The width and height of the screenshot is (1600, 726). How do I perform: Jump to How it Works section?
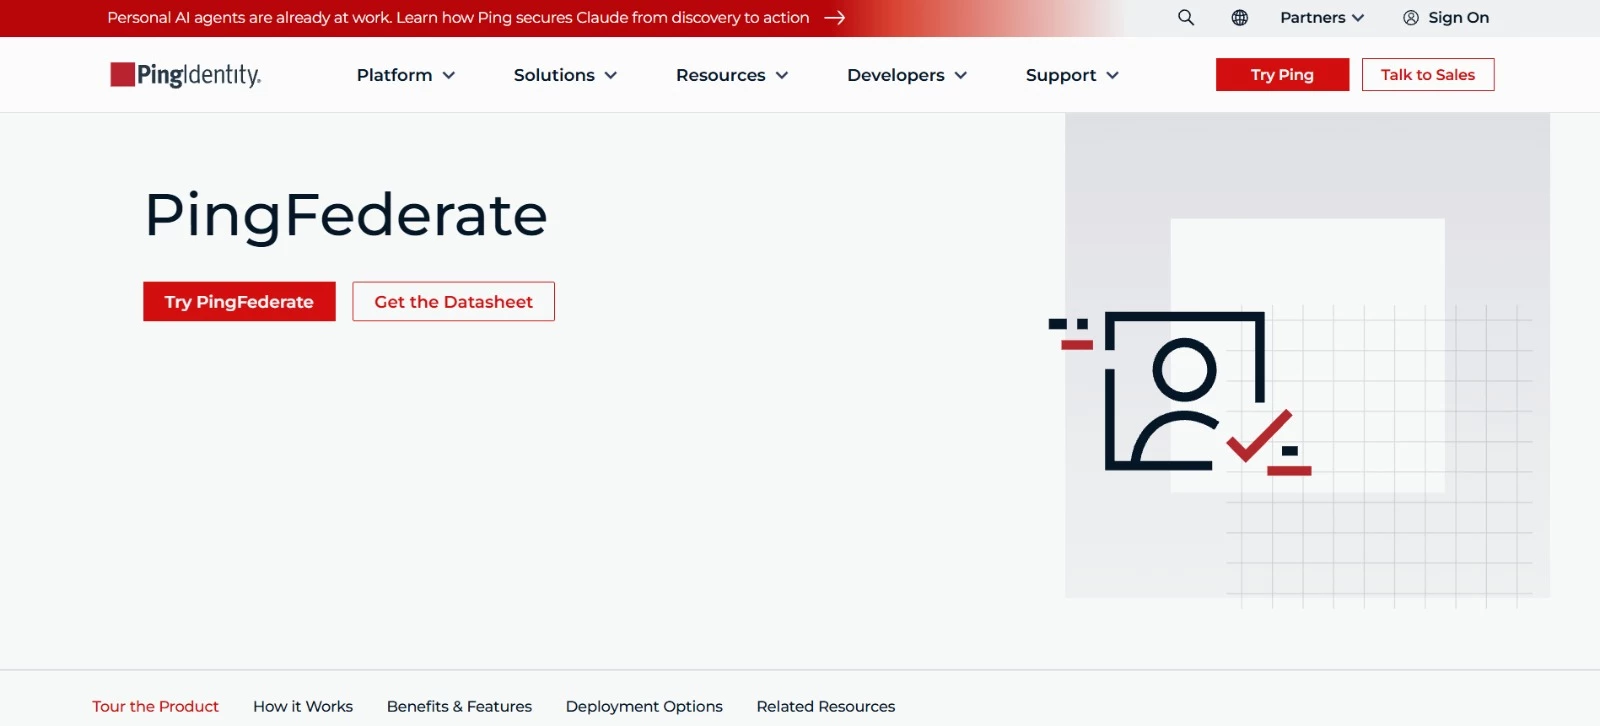pyautogui.click(x=303, y=706)
